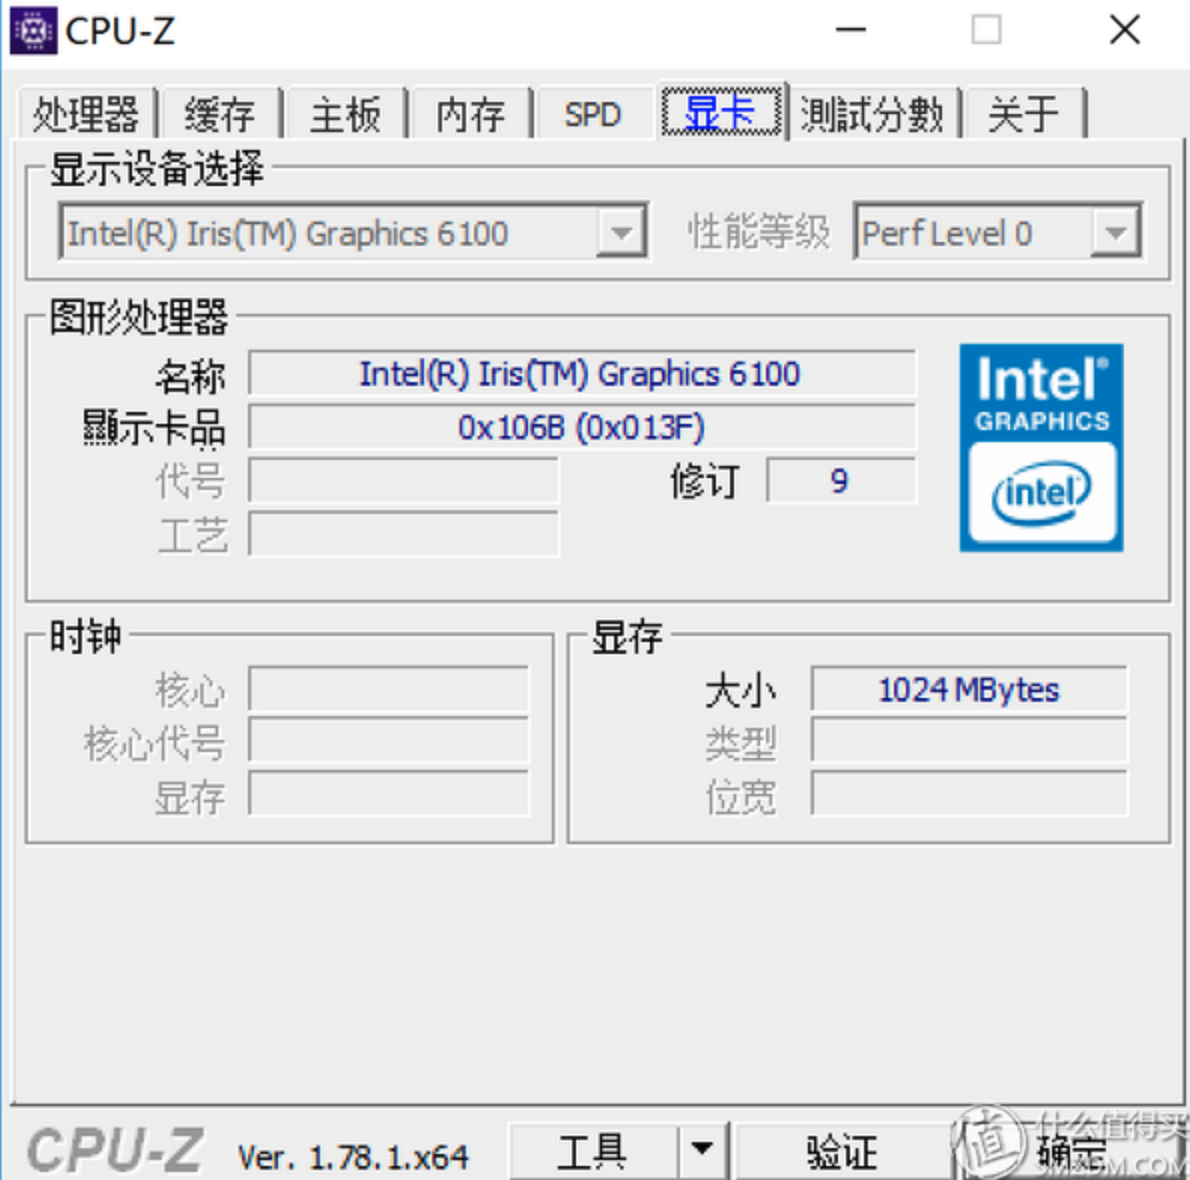Select the SPD tab
This screenshot has width=1190, height=1180.
(593, 114)
